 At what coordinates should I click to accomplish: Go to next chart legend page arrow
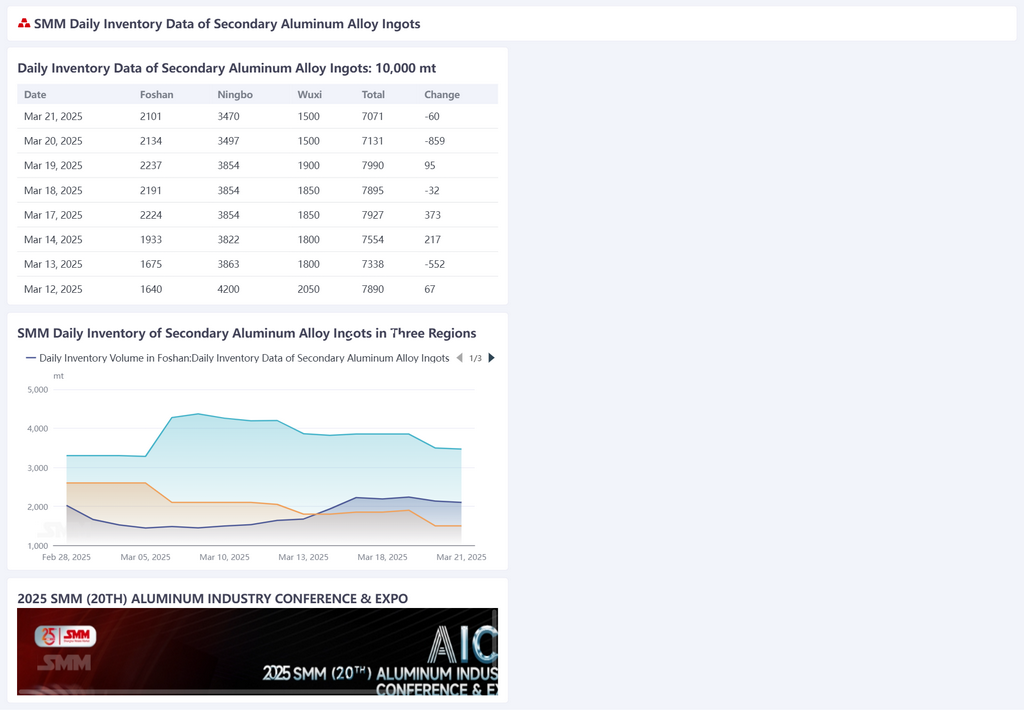[492, 358]
